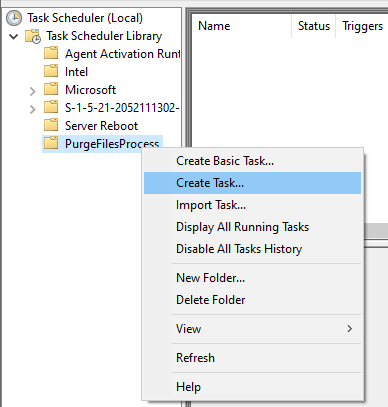
Task: Click the Task Scheduler (Local) clock icon
Action: [14, 18]
